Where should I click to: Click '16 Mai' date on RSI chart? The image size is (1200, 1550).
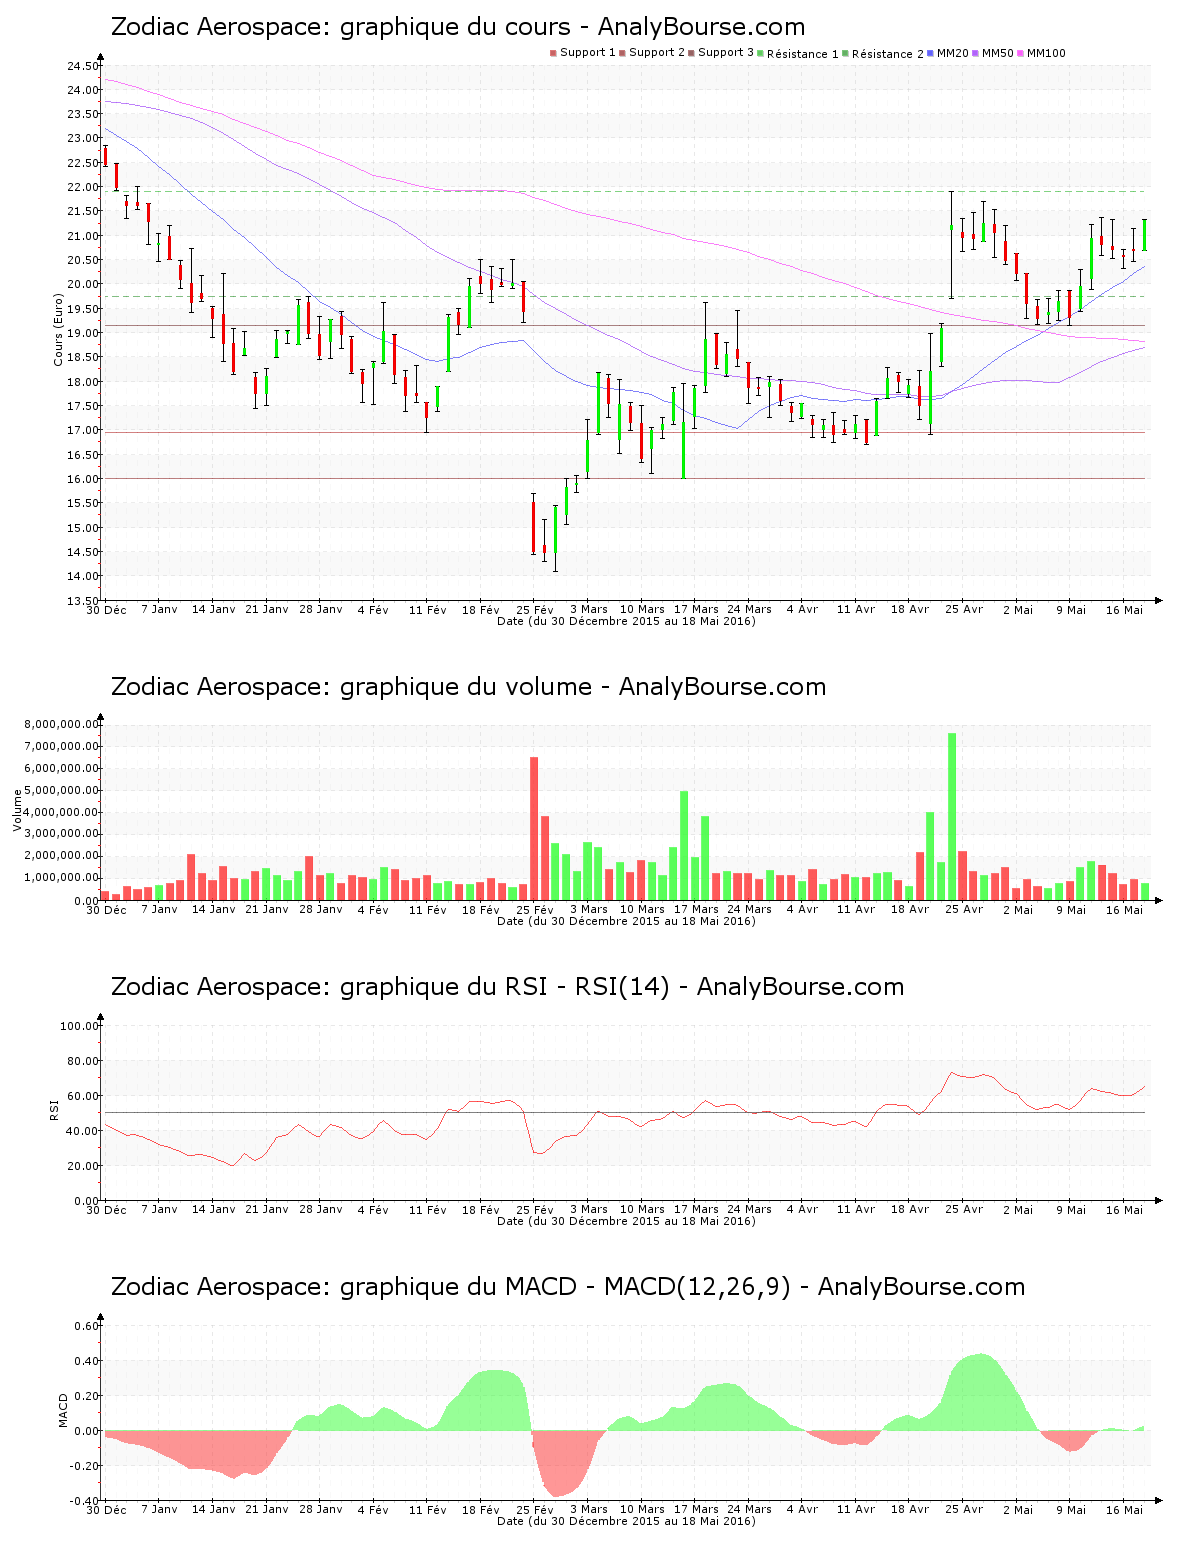point(1125,1209)
